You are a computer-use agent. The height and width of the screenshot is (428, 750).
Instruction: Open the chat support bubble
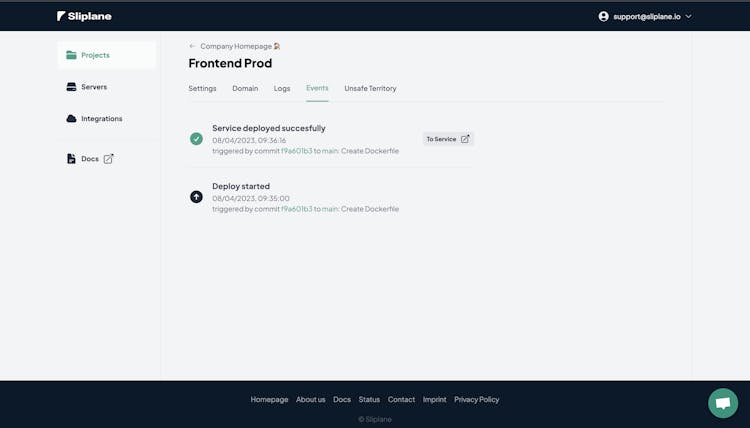pos(722,402)
